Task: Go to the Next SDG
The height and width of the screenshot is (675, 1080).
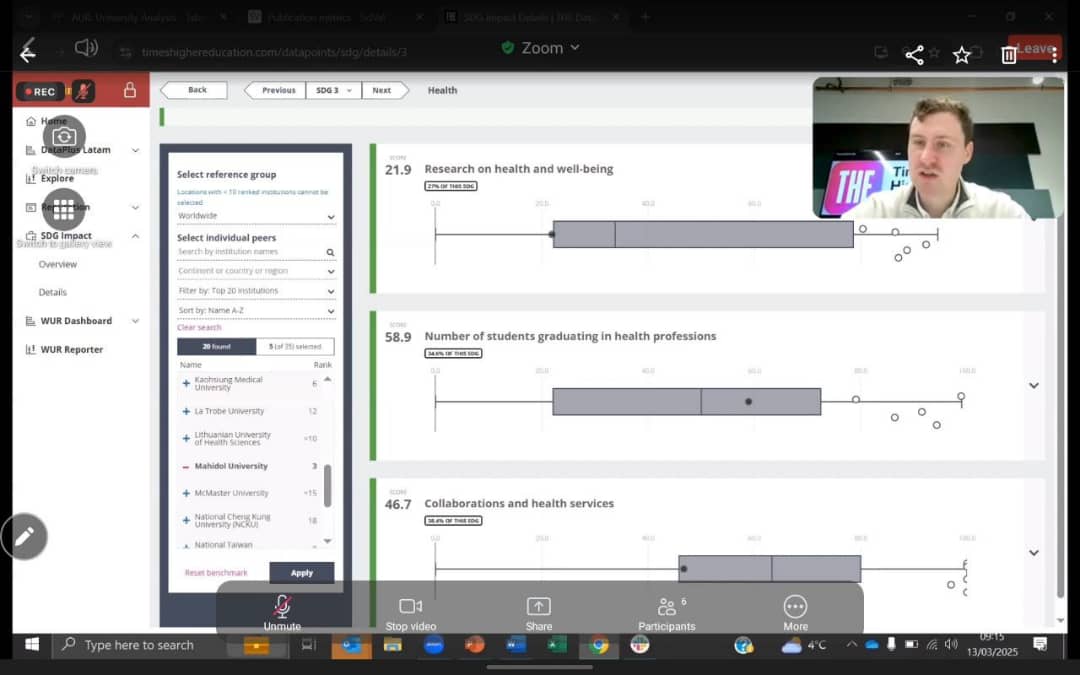Action: coord(384,90)
